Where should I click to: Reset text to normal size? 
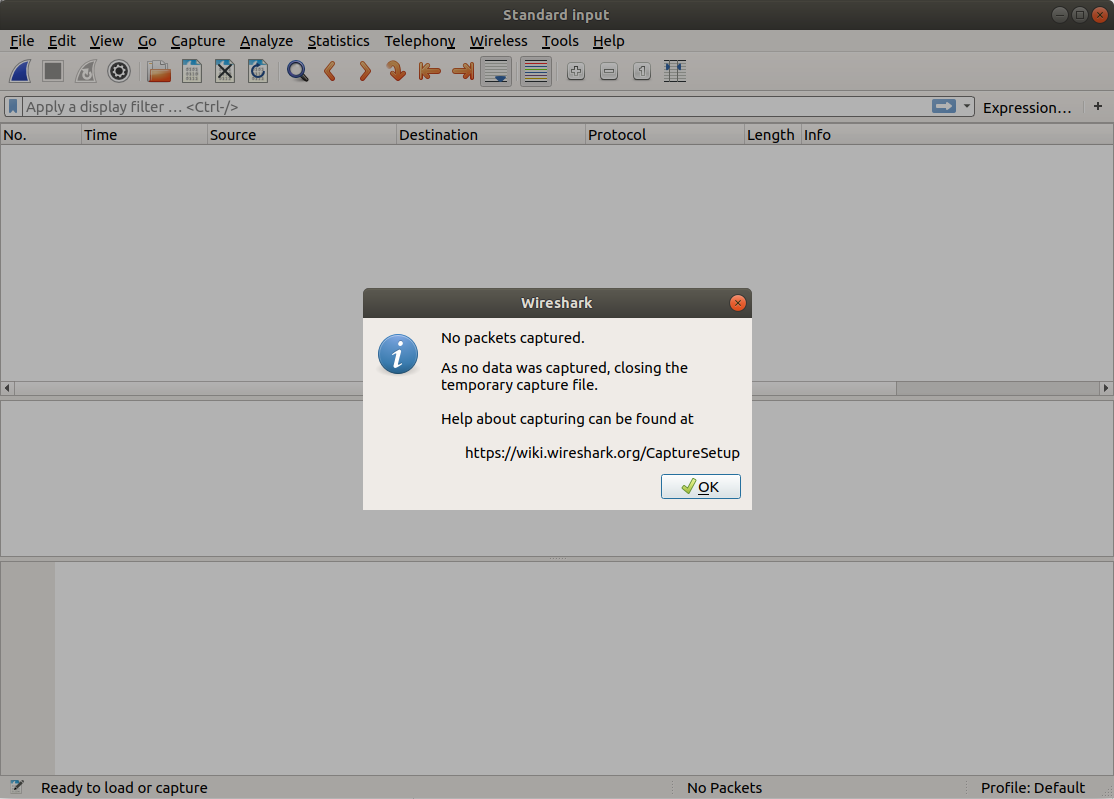[x=642, y=71]
